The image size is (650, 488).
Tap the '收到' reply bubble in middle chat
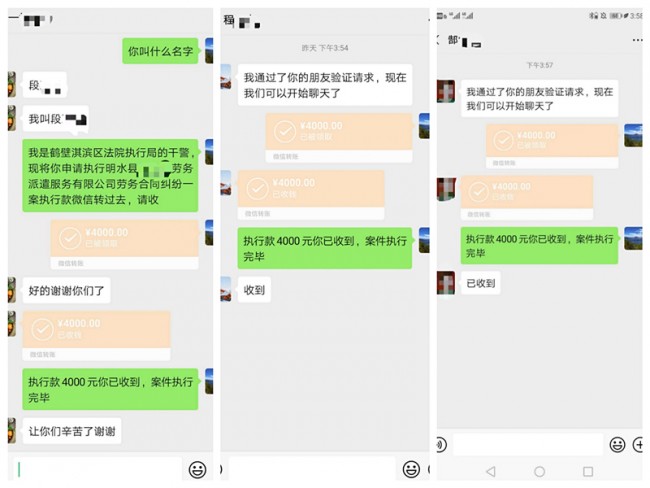254,289
